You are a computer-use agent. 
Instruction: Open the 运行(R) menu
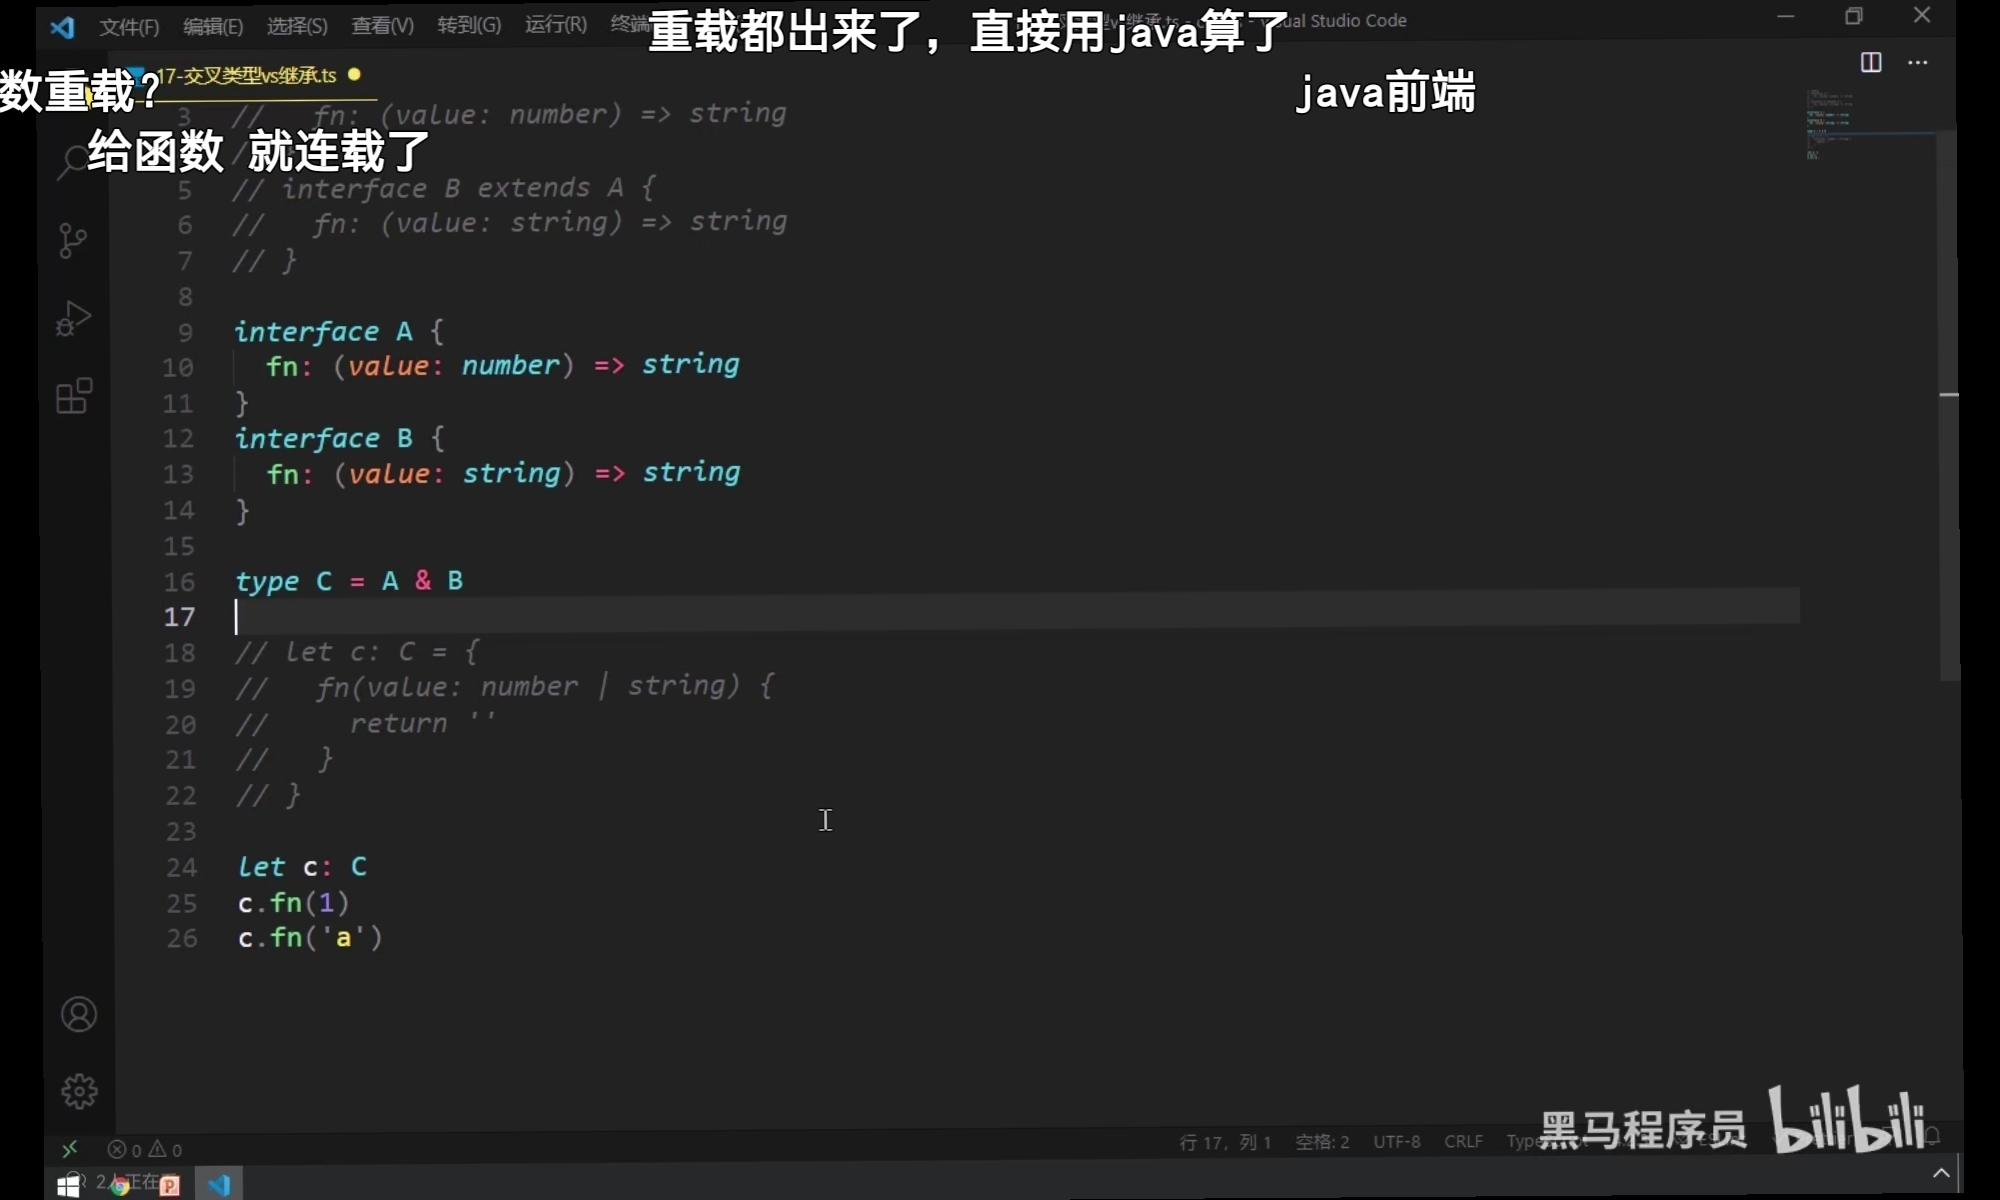pyautogui.click(x=555, y=25)
